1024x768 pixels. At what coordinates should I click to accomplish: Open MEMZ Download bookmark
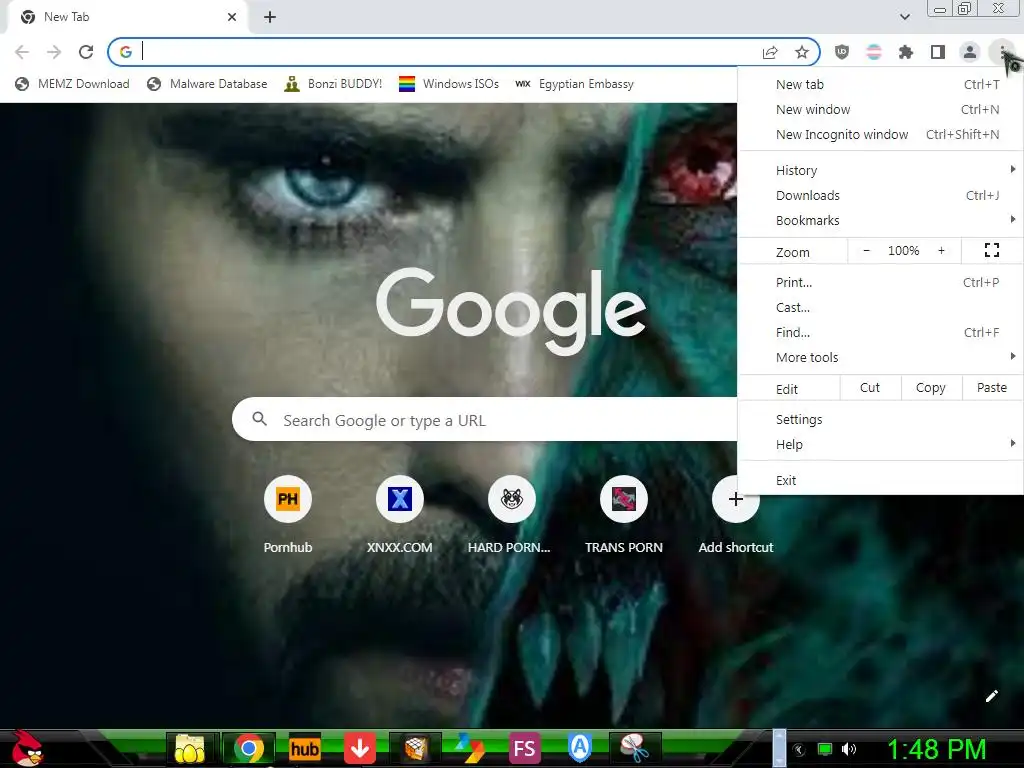[72, 84]
